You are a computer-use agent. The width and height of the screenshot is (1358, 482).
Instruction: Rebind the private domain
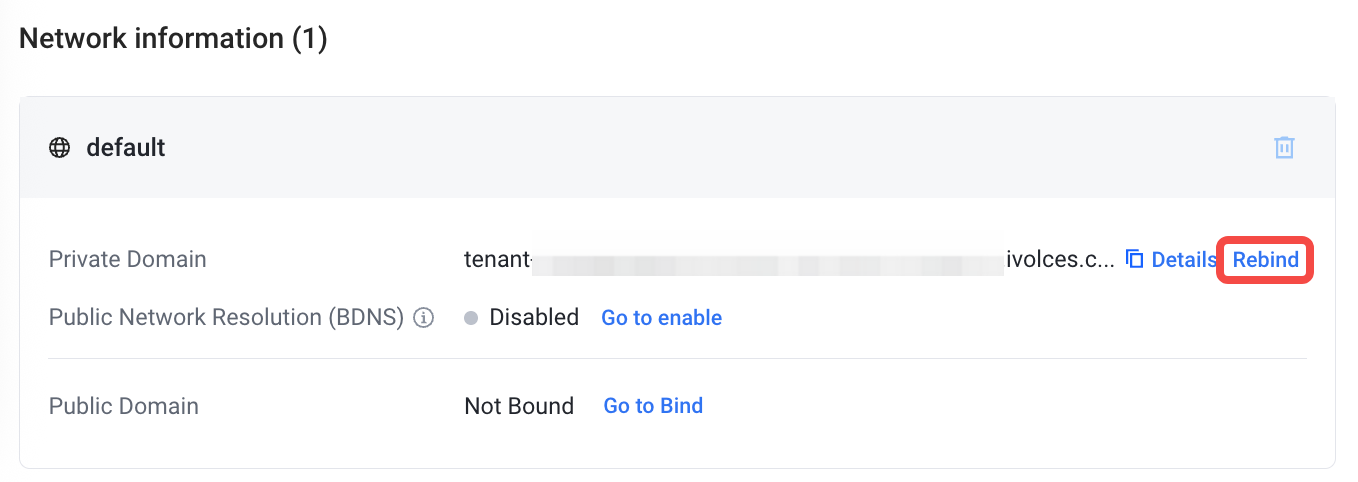pyautogui.click(x=1265, y=260)
